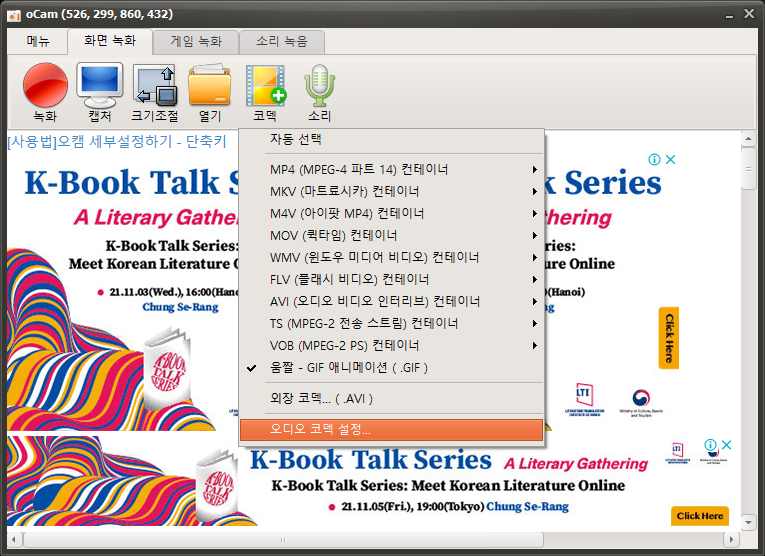765x556 pixels.
Task: Open the 메뉴 tab
Action: [x=38, y=41]
